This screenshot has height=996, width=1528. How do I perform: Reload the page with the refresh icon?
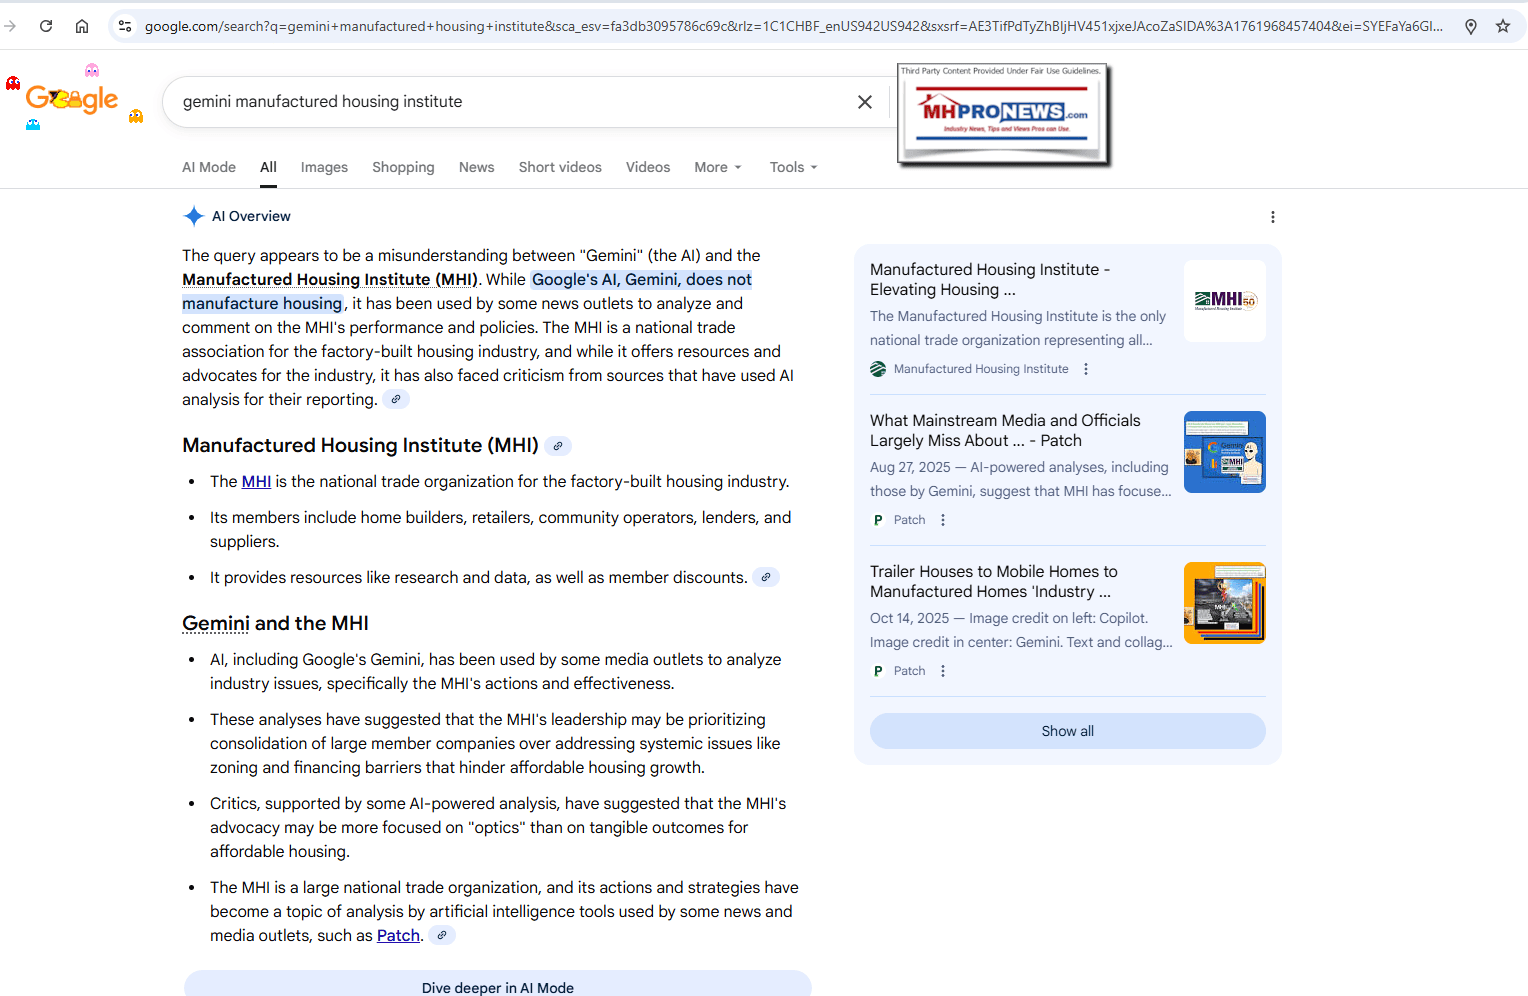coord(46,26)
